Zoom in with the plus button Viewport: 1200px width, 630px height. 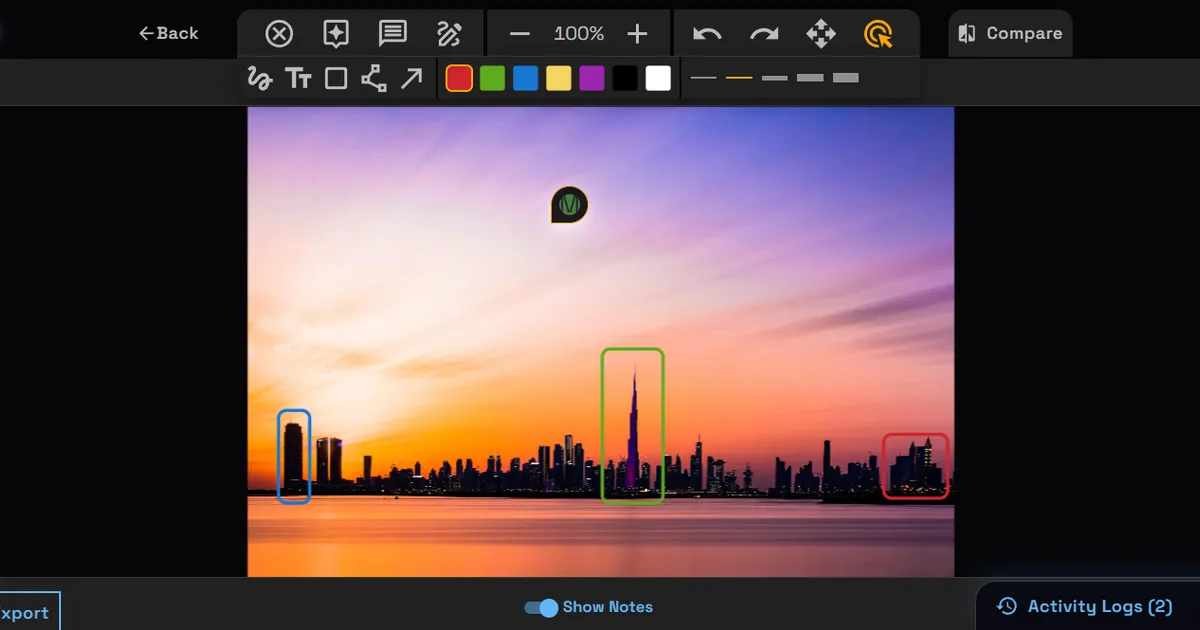(x=637, y=34)
